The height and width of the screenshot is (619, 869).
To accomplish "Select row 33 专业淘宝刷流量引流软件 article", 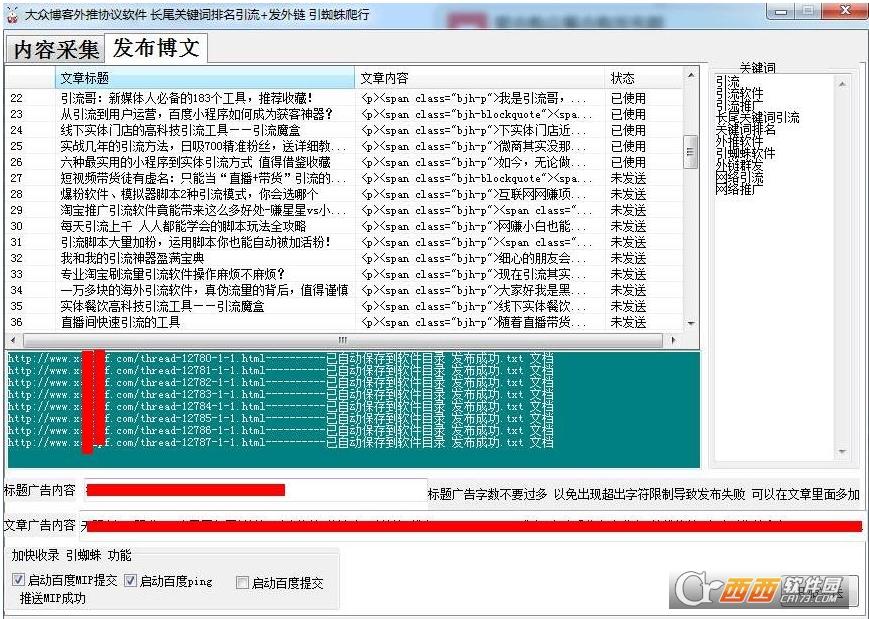I will coord(344,274).
